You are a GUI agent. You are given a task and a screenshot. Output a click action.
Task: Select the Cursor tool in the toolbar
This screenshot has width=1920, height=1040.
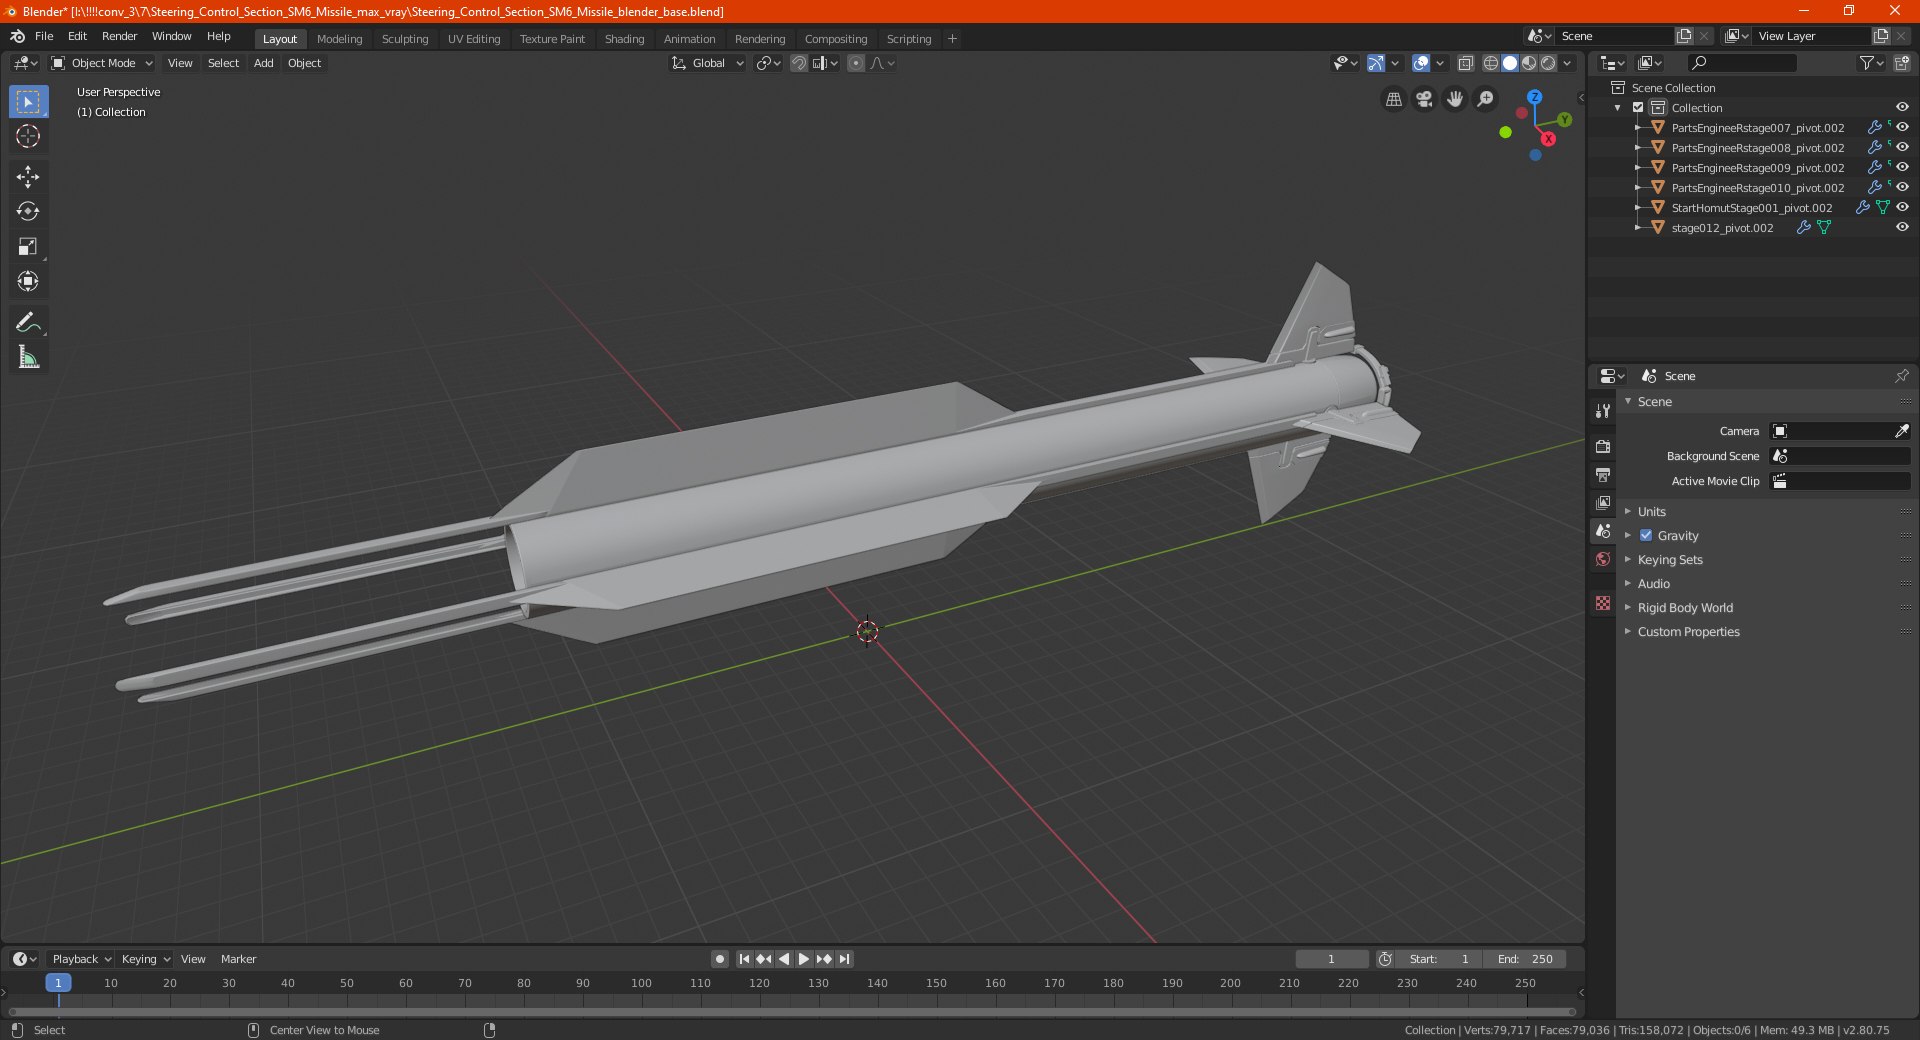point(28,136)
